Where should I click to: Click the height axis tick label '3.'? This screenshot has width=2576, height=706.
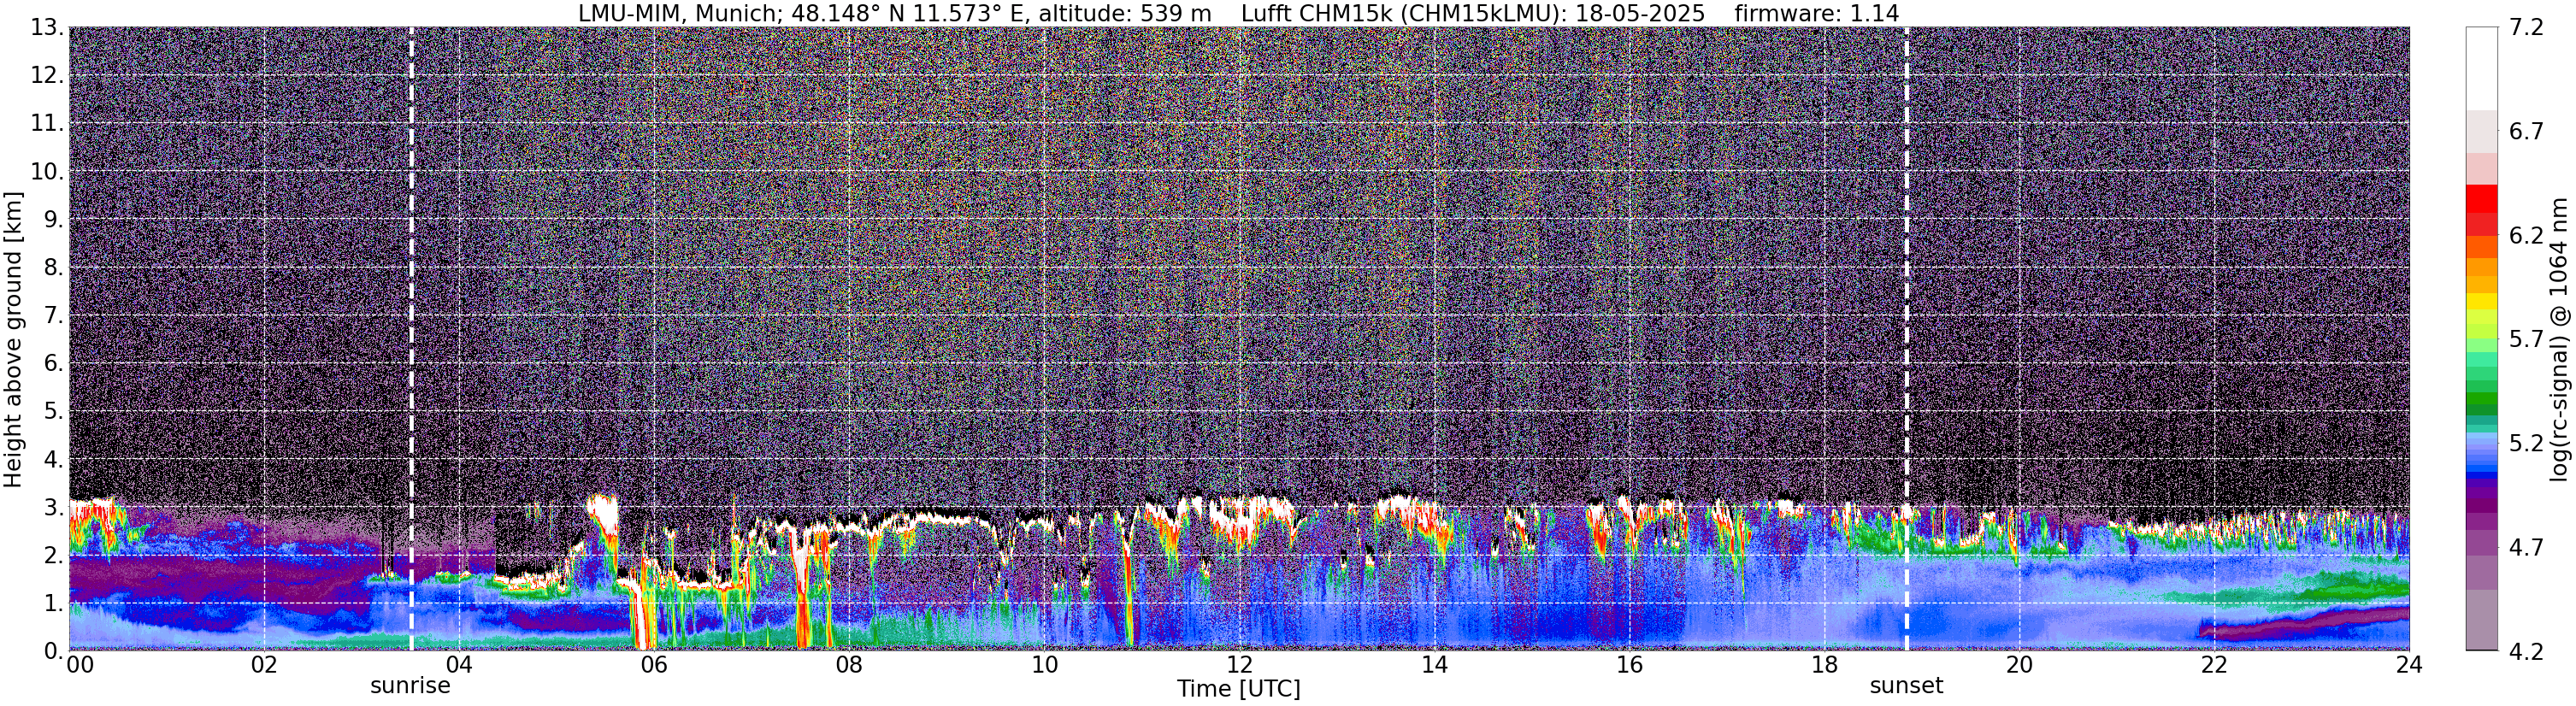point(53,507)
